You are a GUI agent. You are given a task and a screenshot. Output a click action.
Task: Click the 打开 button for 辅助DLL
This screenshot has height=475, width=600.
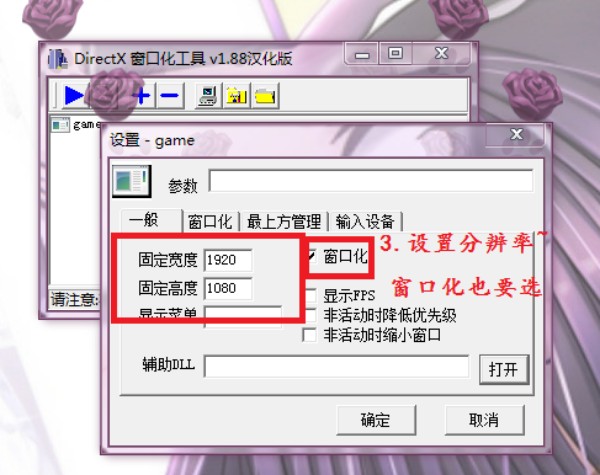tap(504, 369)
